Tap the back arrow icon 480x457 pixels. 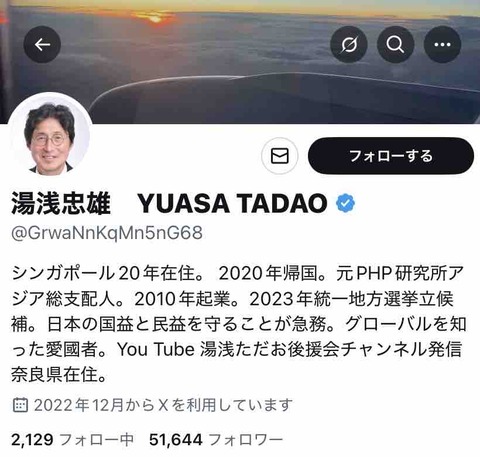[x=42, y=44]
